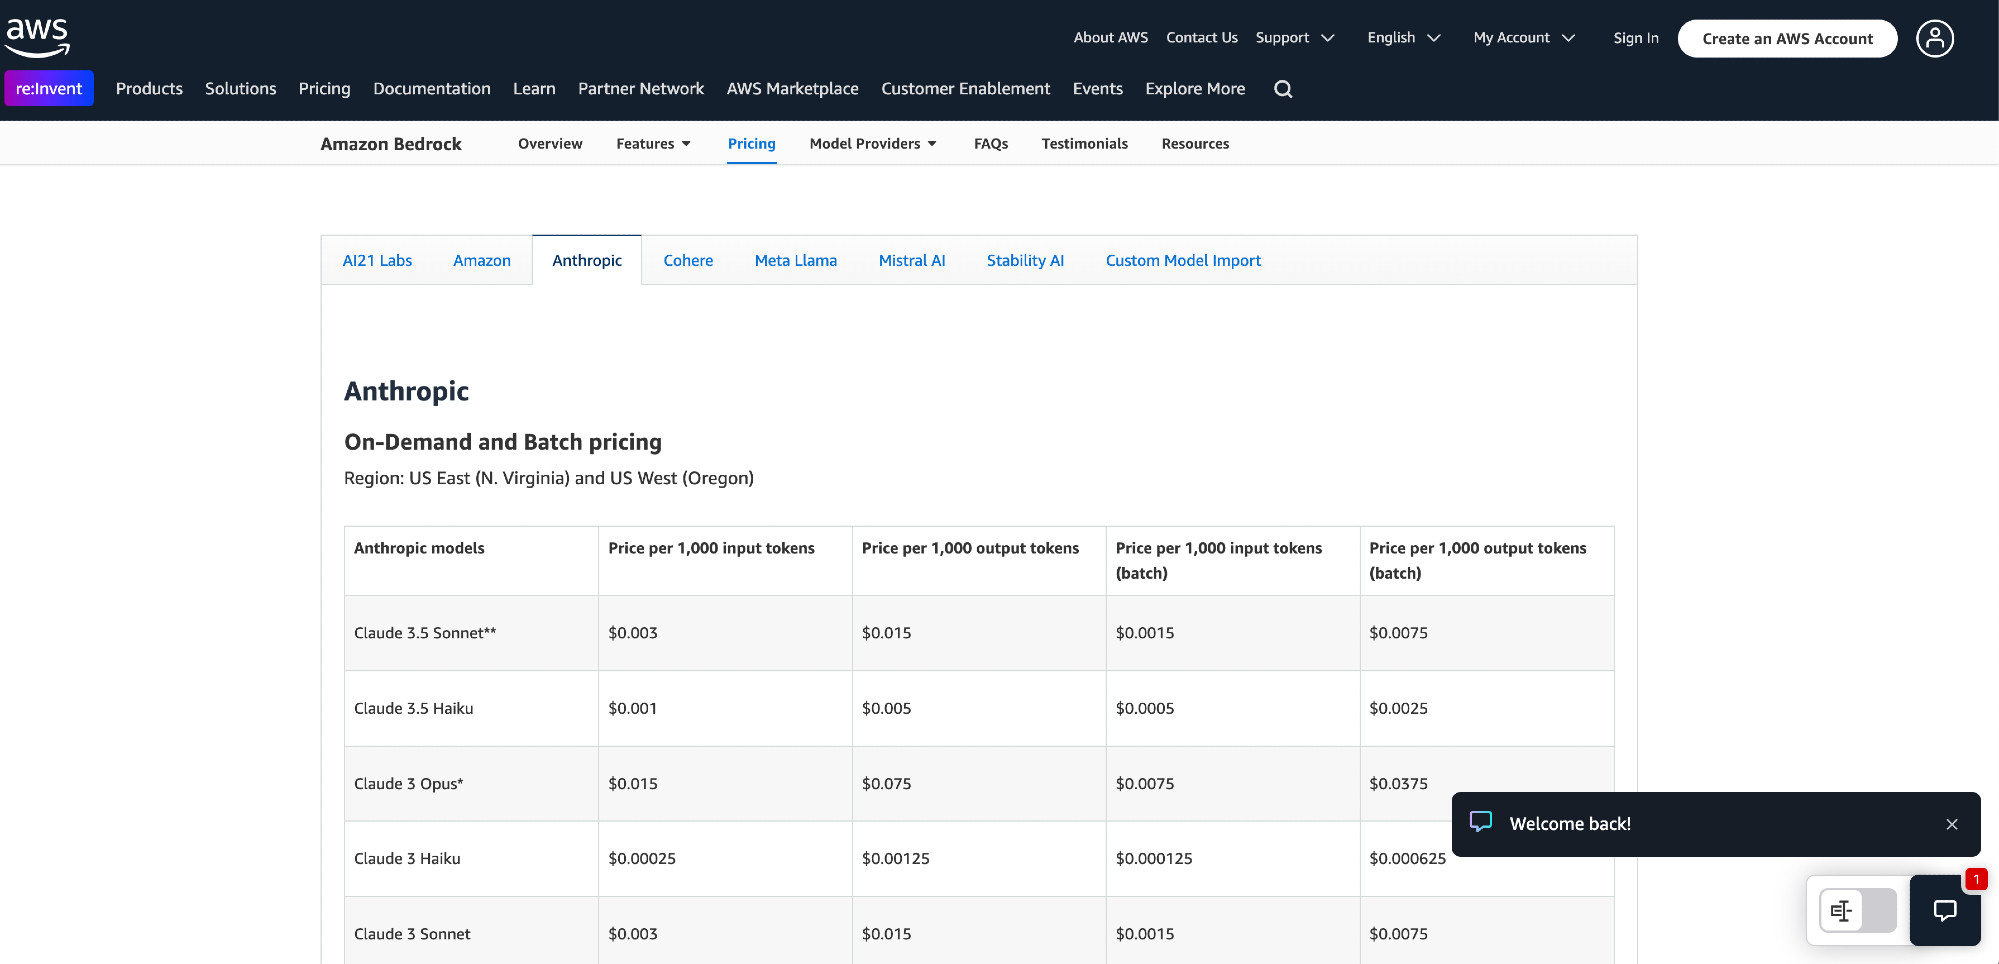This screenshot has height=964, width=1999.
Task: Switch to the Amazon tab
Action: (481, 261)
